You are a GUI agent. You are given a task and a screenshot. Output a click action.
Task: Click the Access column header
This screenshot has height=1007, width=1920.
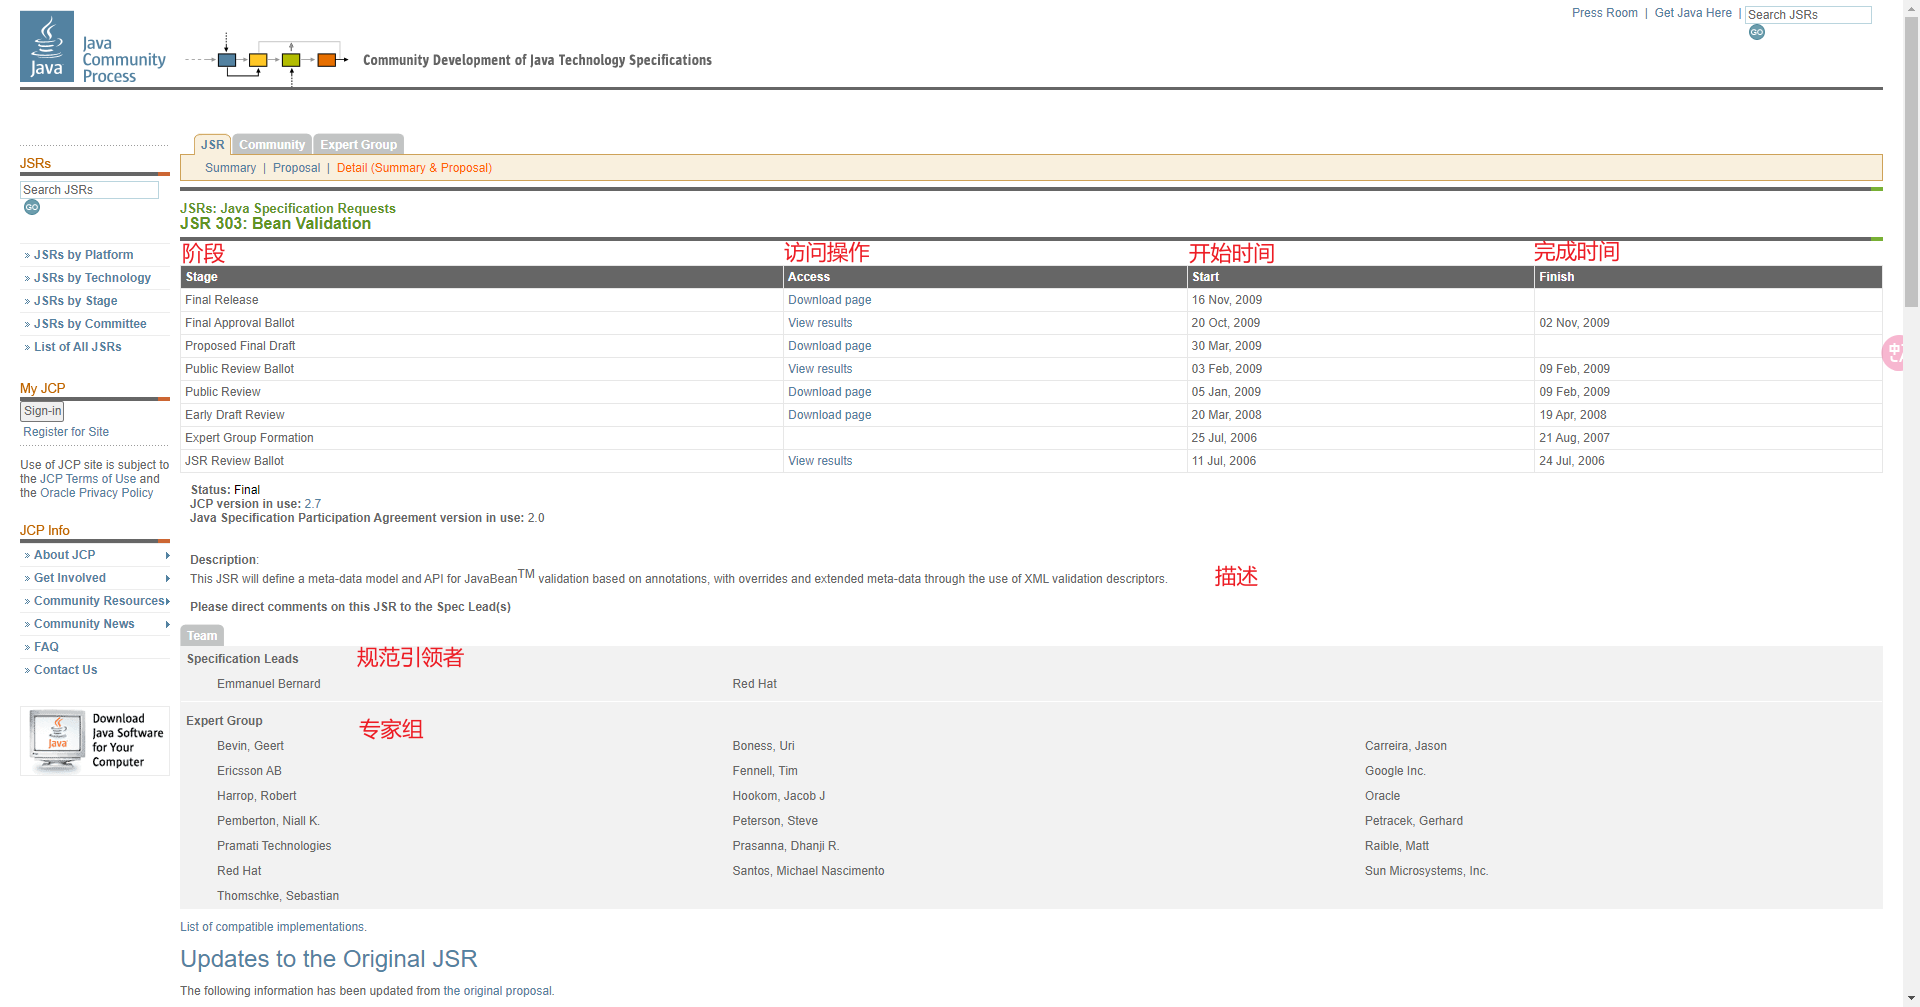point(985,277)
